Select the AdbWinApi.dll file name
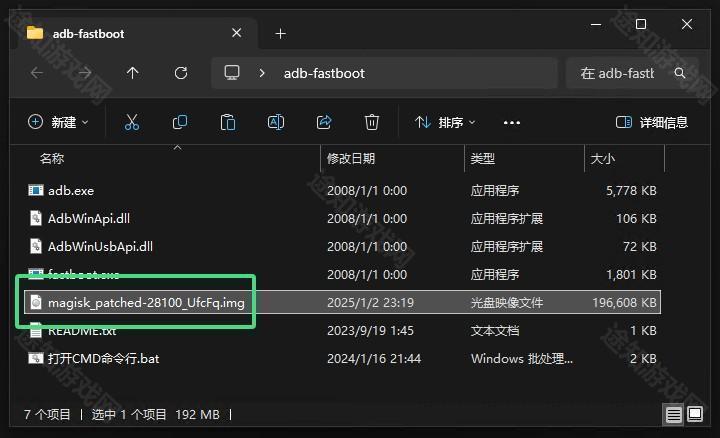Image resolution: width=720 pixels, height=438 pixels. (x=89, y=219)
